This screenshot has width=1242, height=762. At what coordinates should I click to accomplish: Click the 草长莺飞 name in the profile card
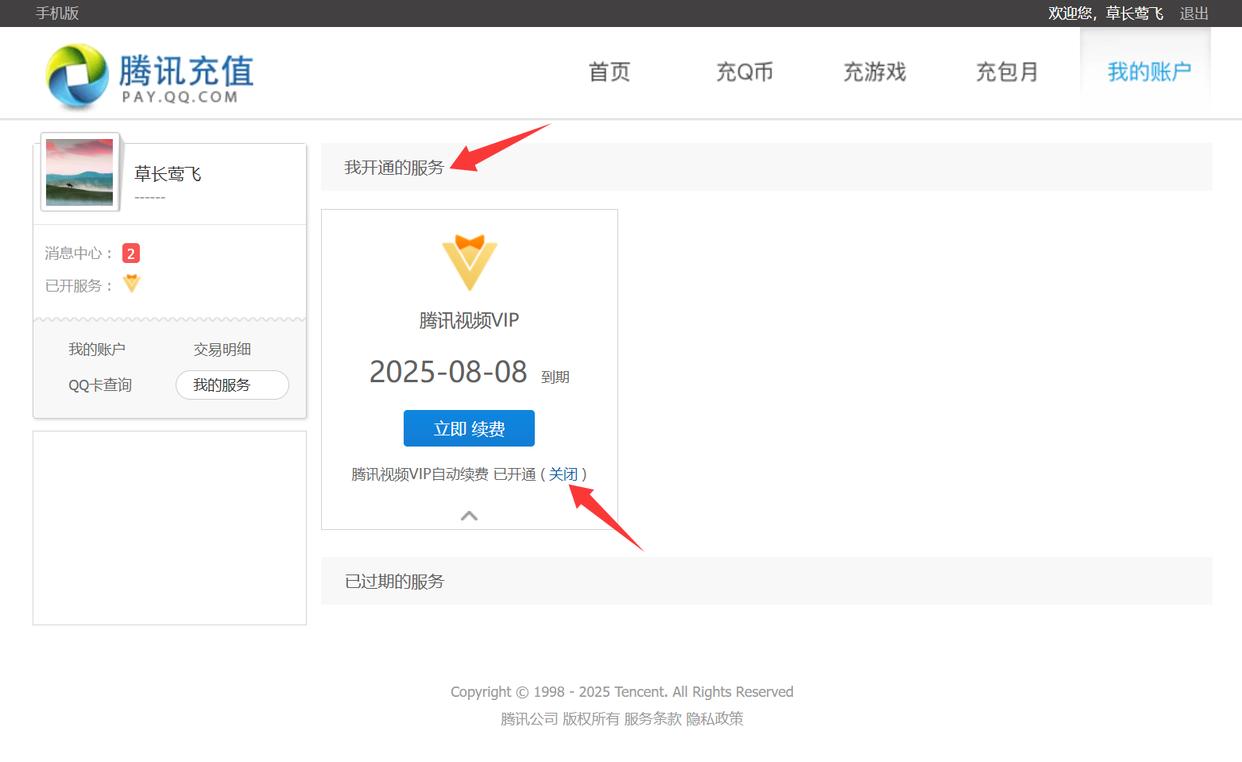pyautogui.click(x=168, y=174)
